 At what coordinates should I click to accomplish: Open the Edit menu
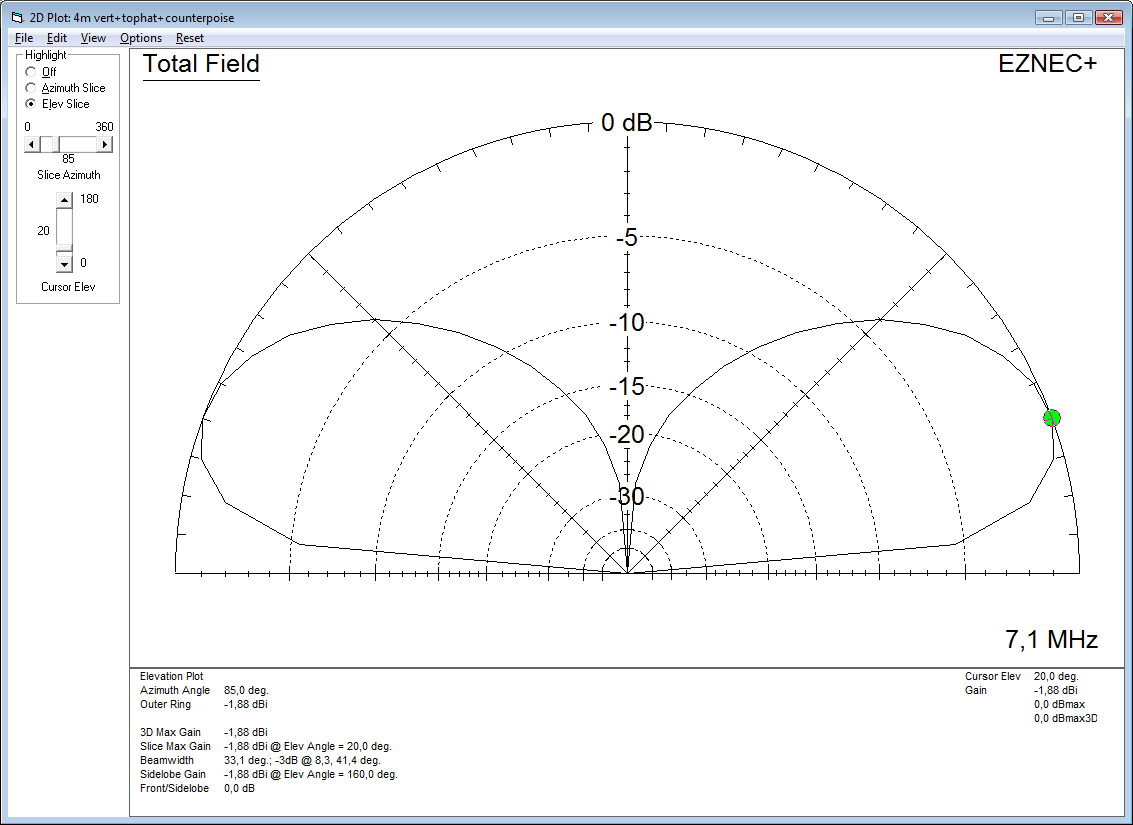click(57, 38)
